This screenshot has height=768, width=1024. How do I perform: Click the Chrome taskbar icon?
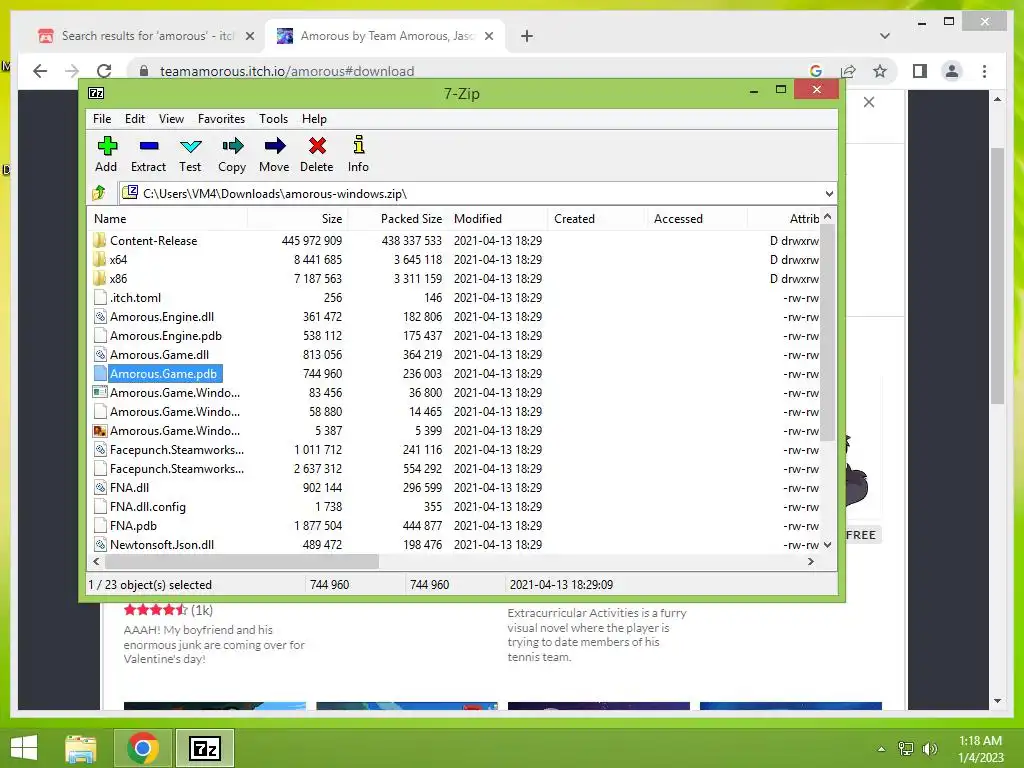[143, 748]
